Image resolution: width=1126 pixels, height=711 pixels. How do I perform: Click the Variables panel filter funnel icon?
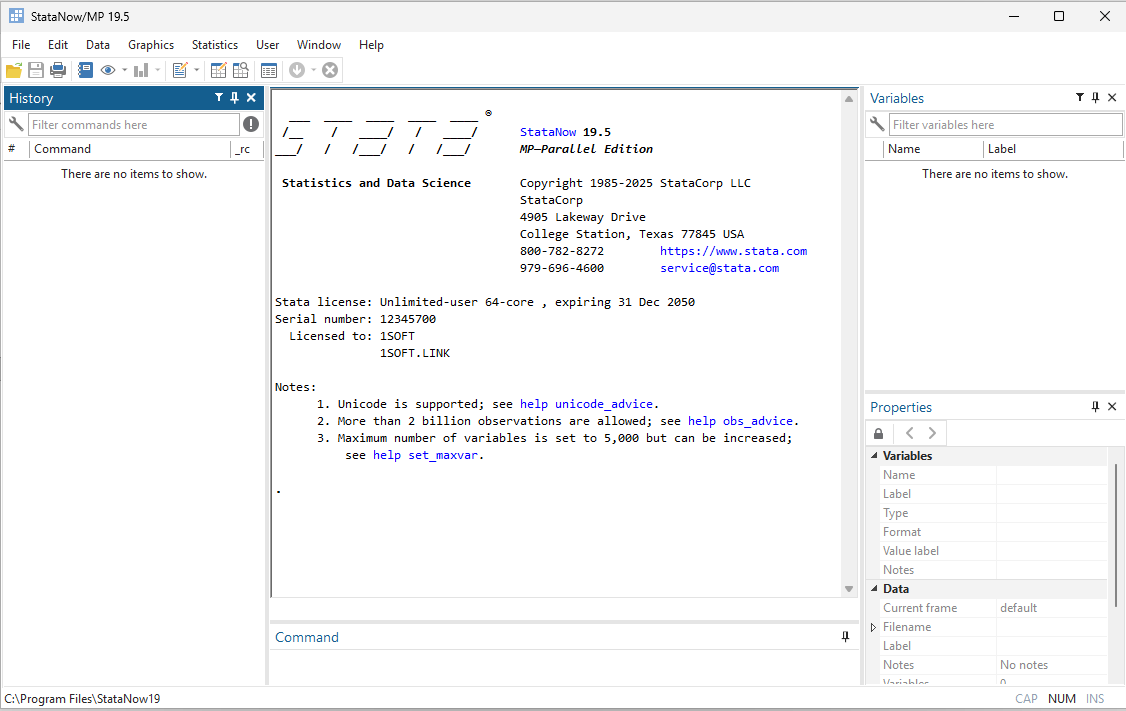pyautogui.click(x=1079, y=98)
